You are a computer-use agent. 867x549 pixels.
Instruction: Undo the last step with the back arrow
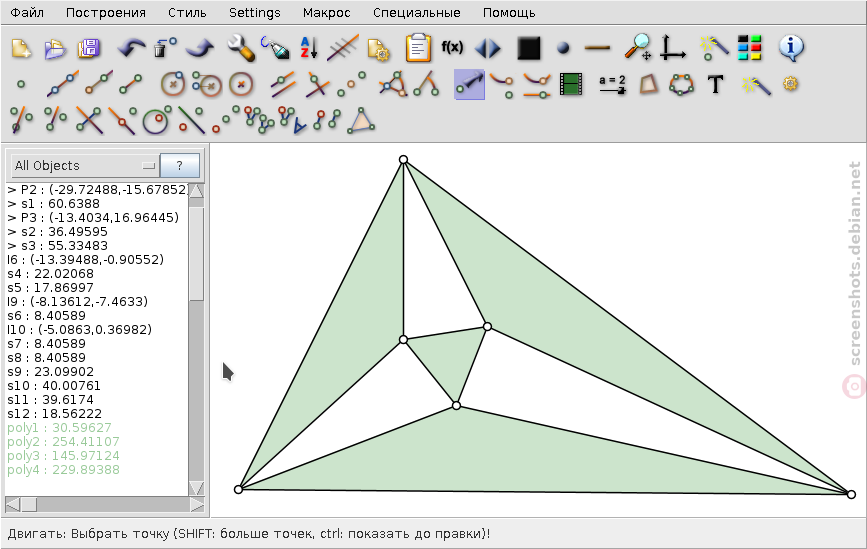[131, 49]
